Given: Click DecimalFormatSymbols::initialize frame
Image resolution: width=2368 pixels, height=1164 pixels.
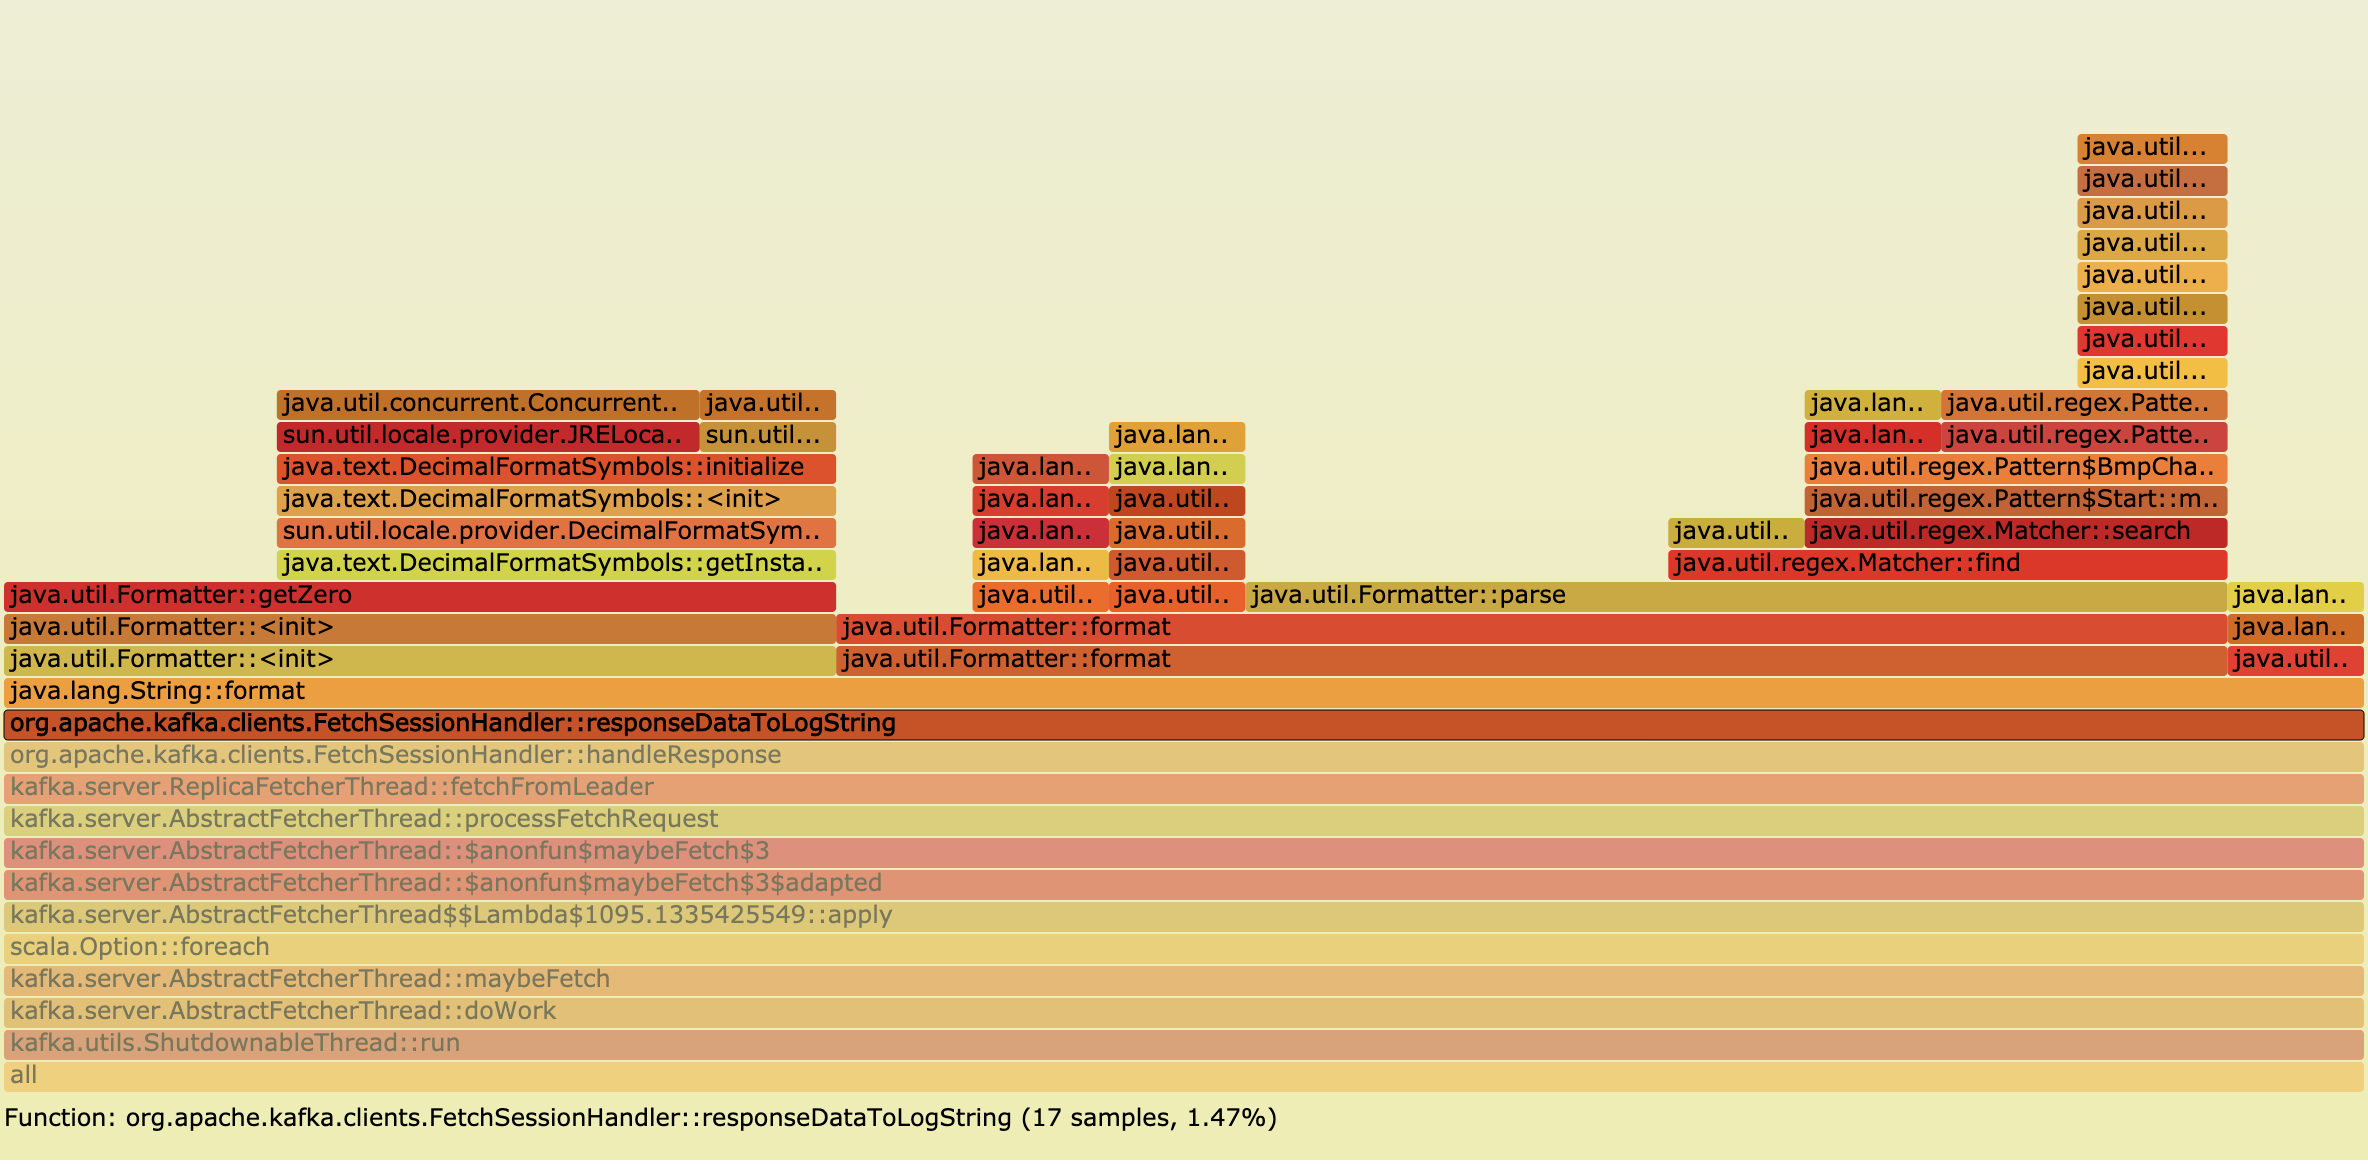Looking at the screenshot, I should pyautogui.click(x=556, y=468).
